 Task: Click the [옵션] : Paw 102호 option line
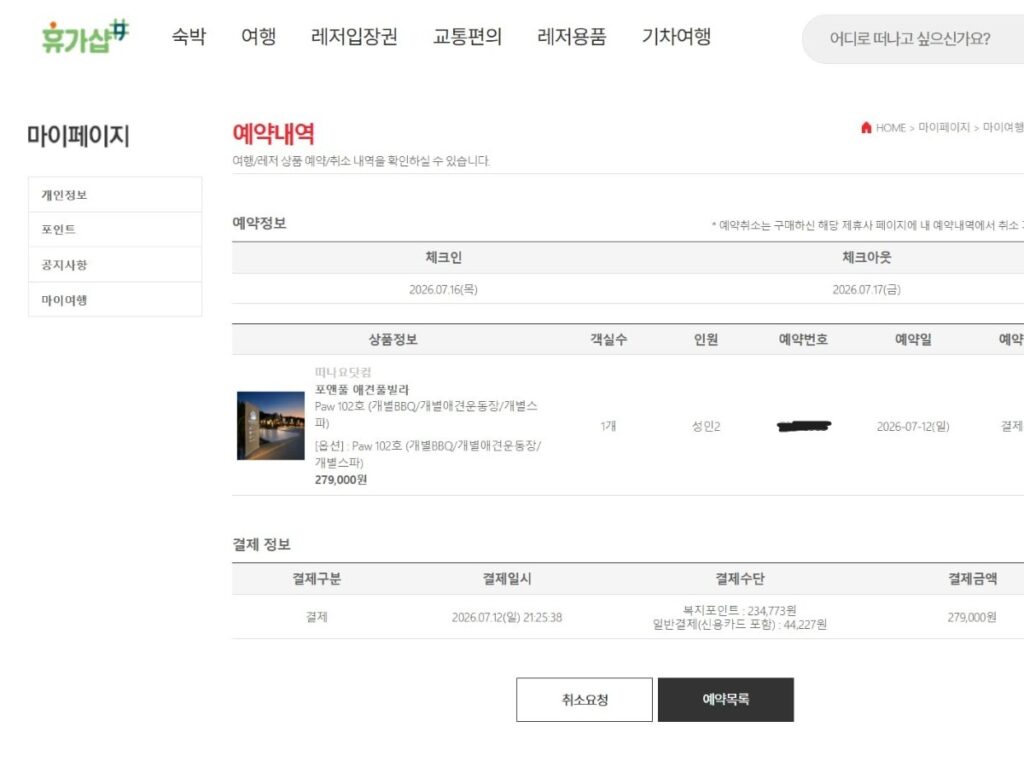(428, 454)
